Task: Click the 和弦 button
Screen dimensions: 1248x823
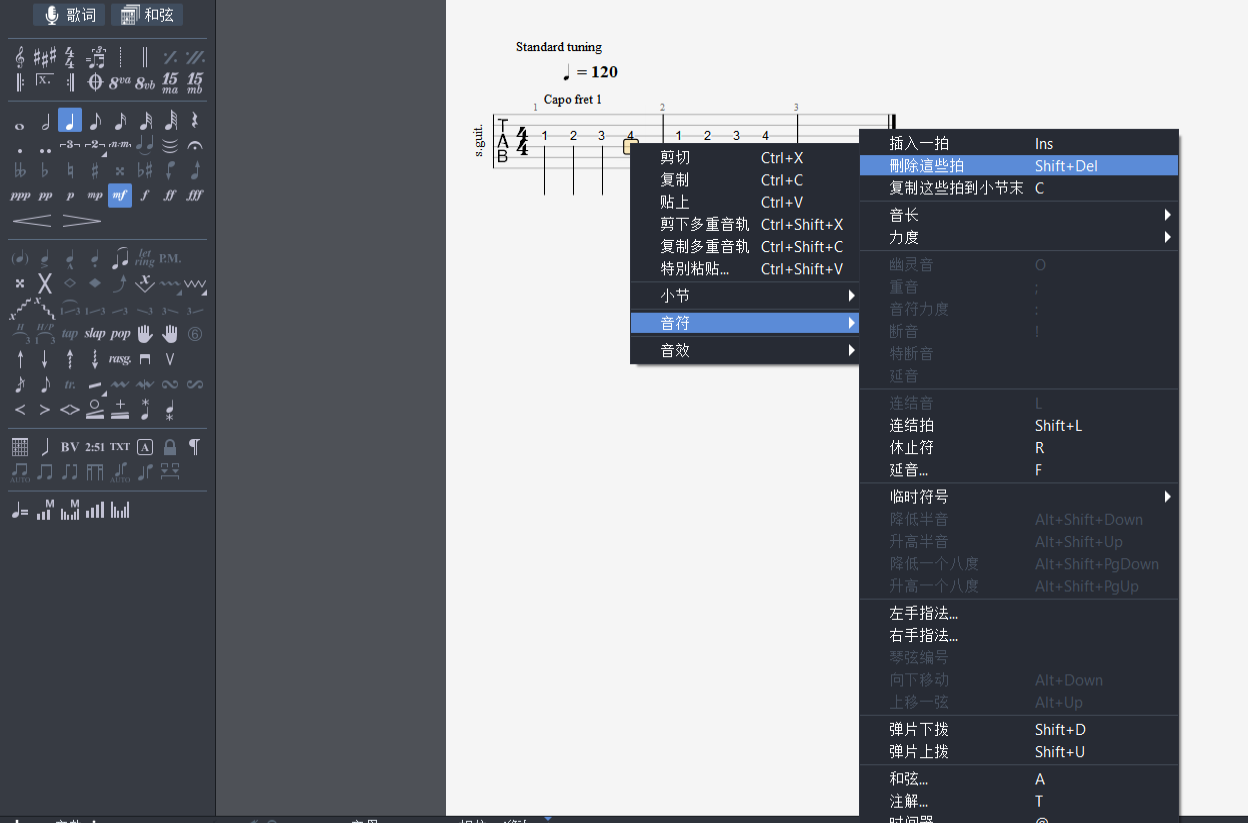Action: [x=146, y=15]
